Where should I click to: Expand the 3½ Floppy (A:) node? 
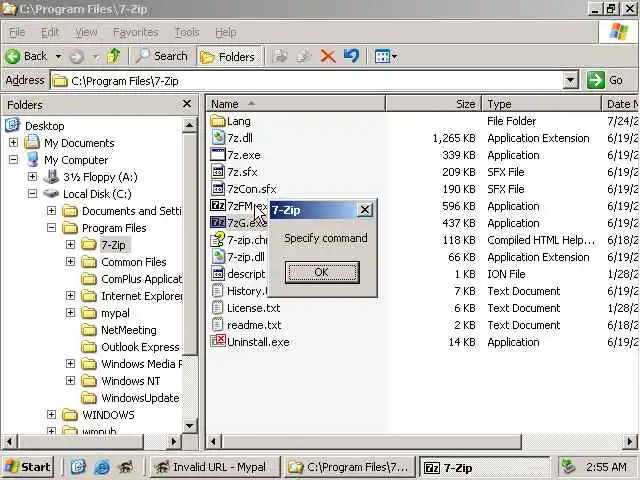point(32,177)
